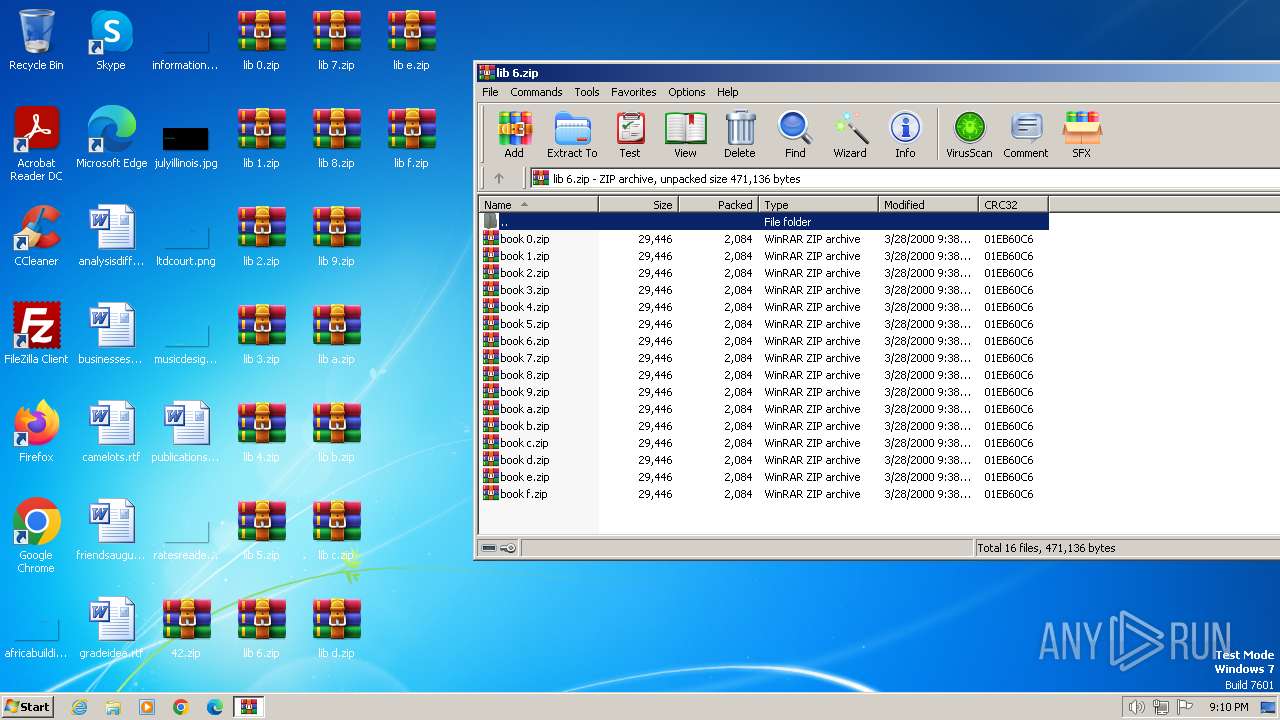This screenshot has height=720, width=1280.
Task: Open the Tools menu
Action: coord(587,92)
